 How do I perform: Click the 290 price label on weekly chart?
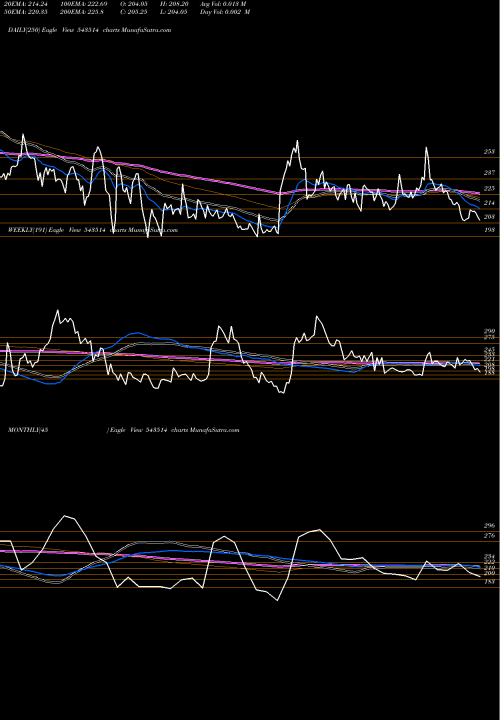(489, 331)
